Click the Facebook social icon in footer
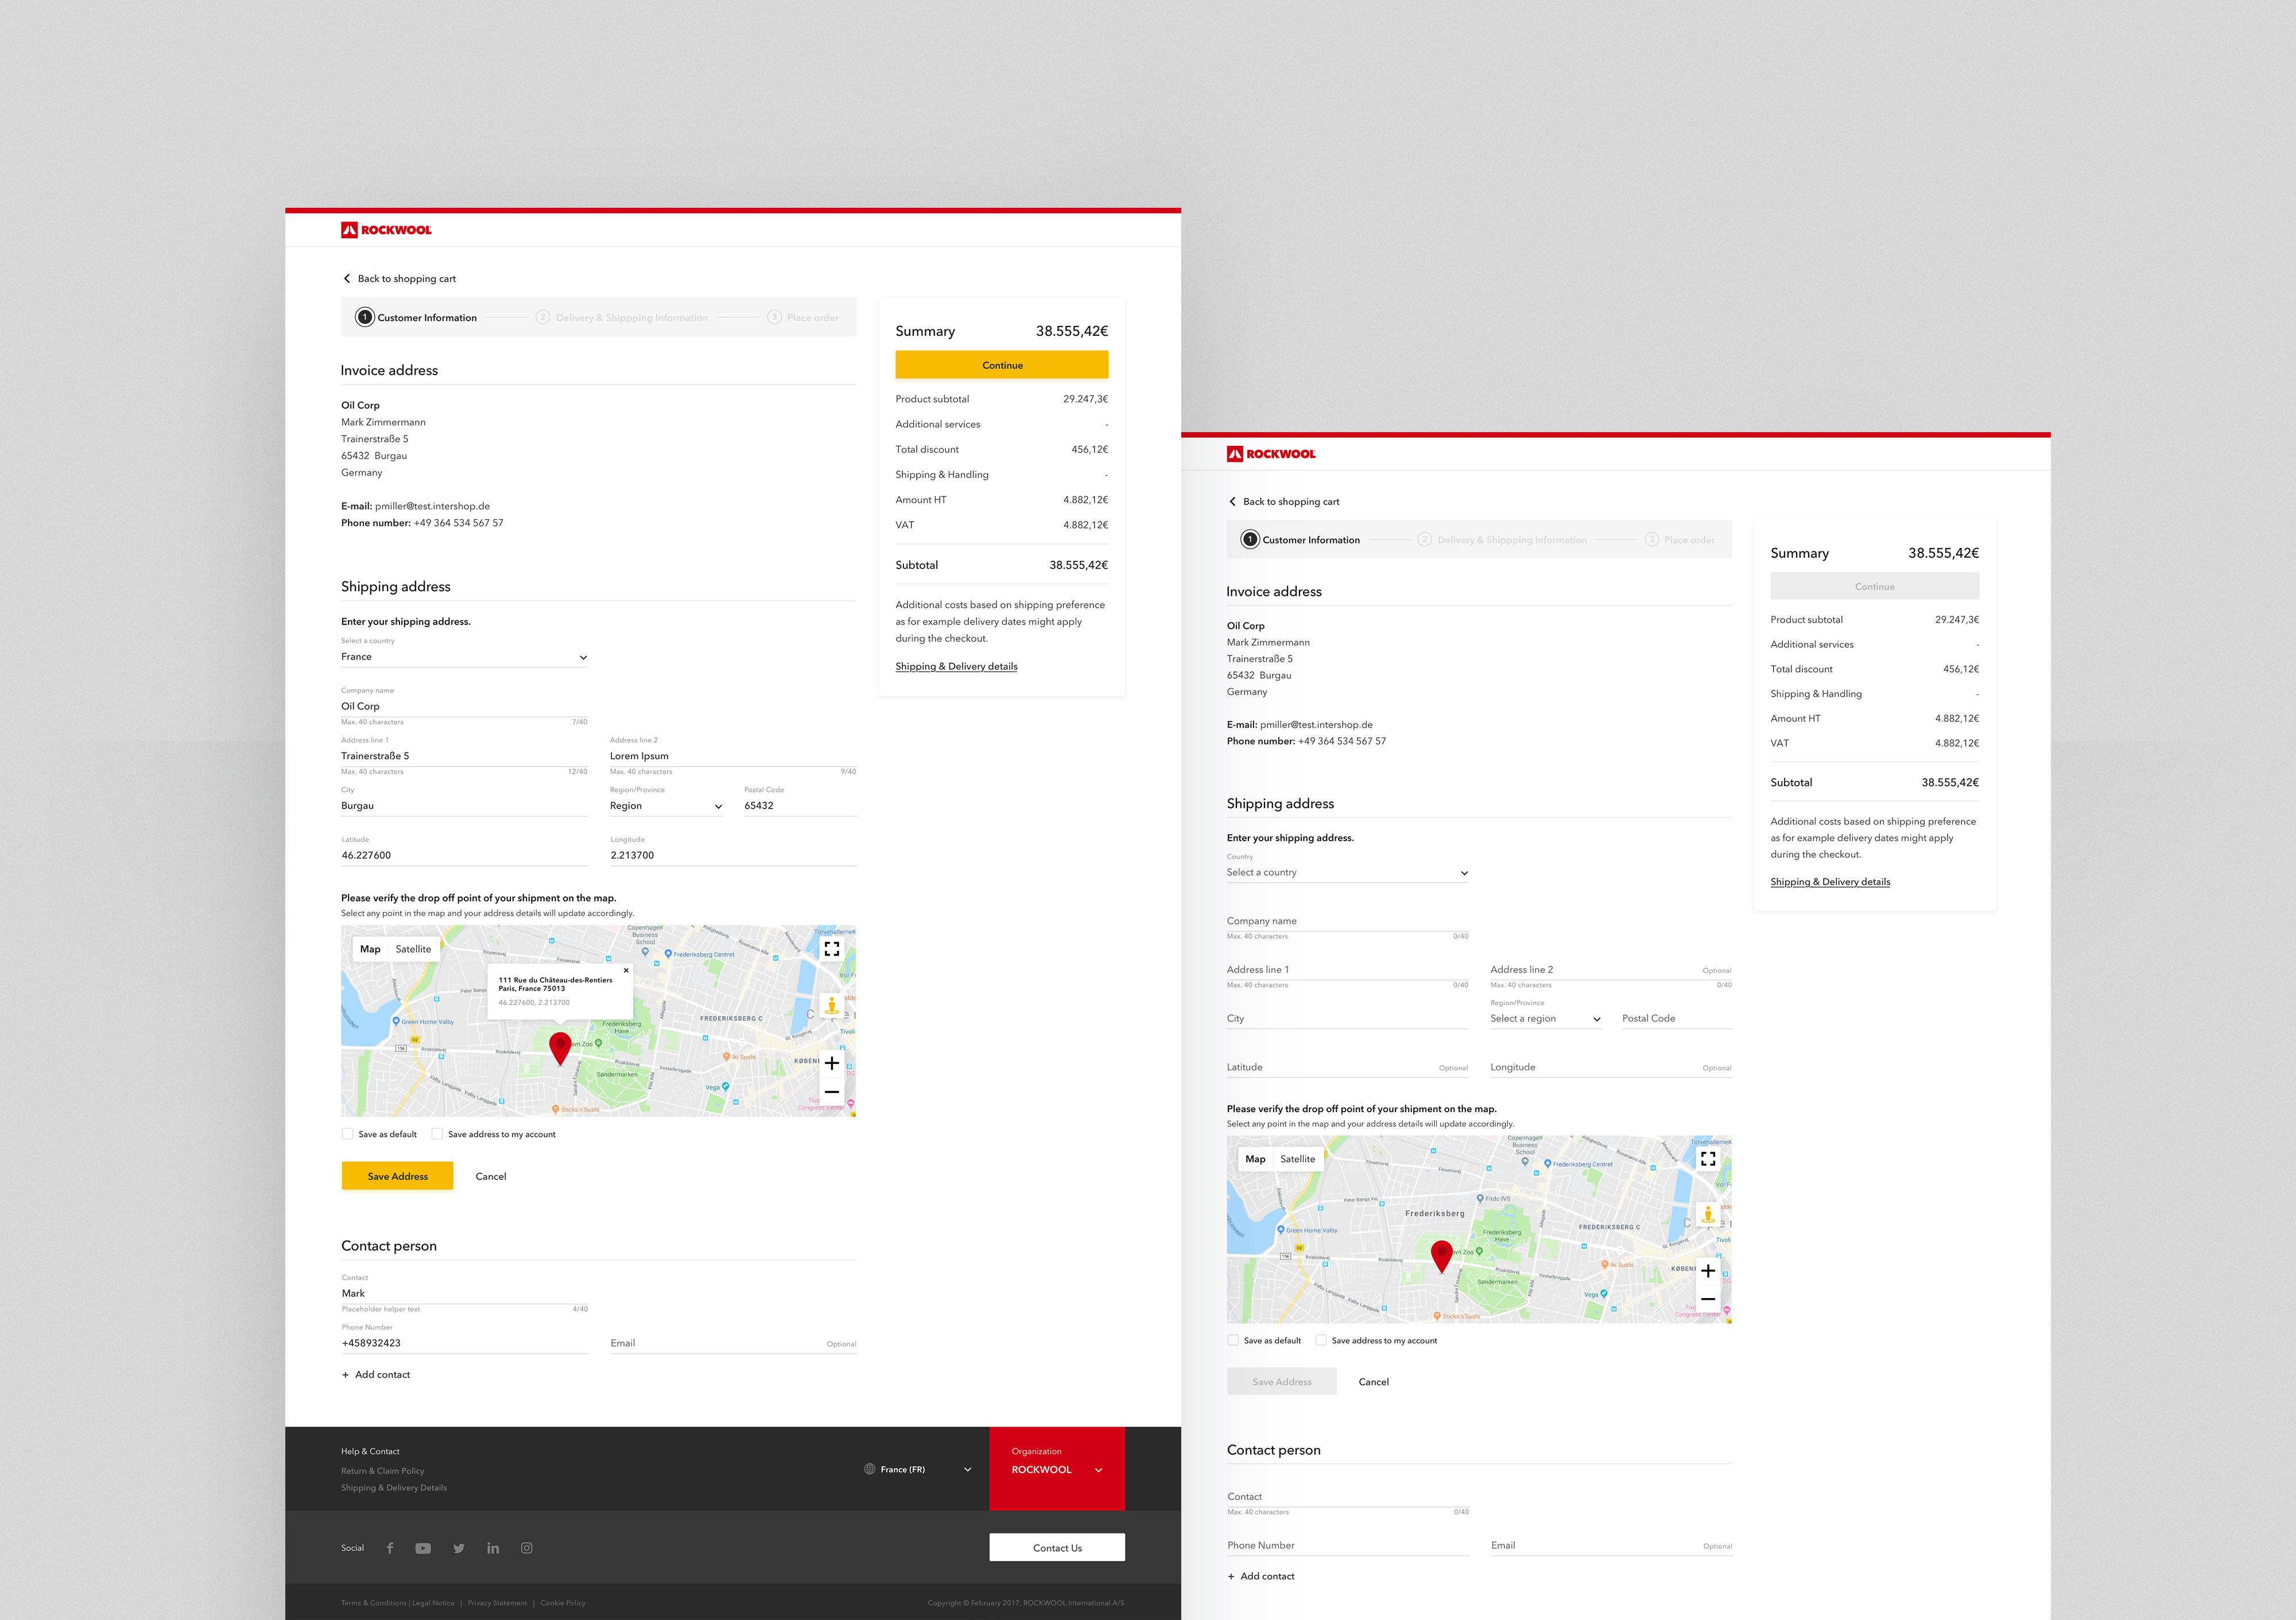This screenshot has height=1620, width=2296. pos(390,1548)
